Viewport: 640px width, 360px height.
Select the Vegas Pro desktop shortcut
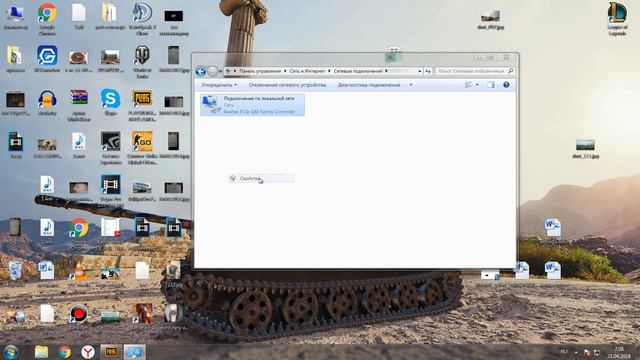coord(110,190)
